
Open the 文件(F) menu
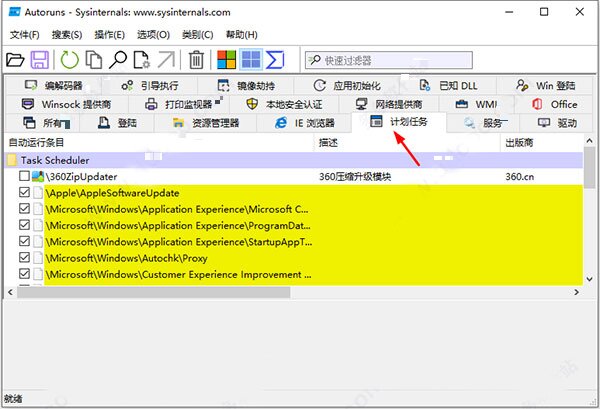point(24,35)
